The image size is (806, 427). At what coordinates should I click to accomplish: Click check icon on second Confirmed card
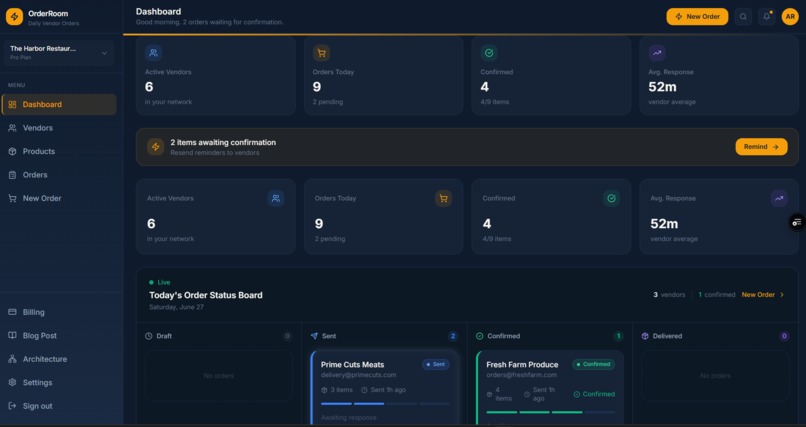(x=611, y=198)
